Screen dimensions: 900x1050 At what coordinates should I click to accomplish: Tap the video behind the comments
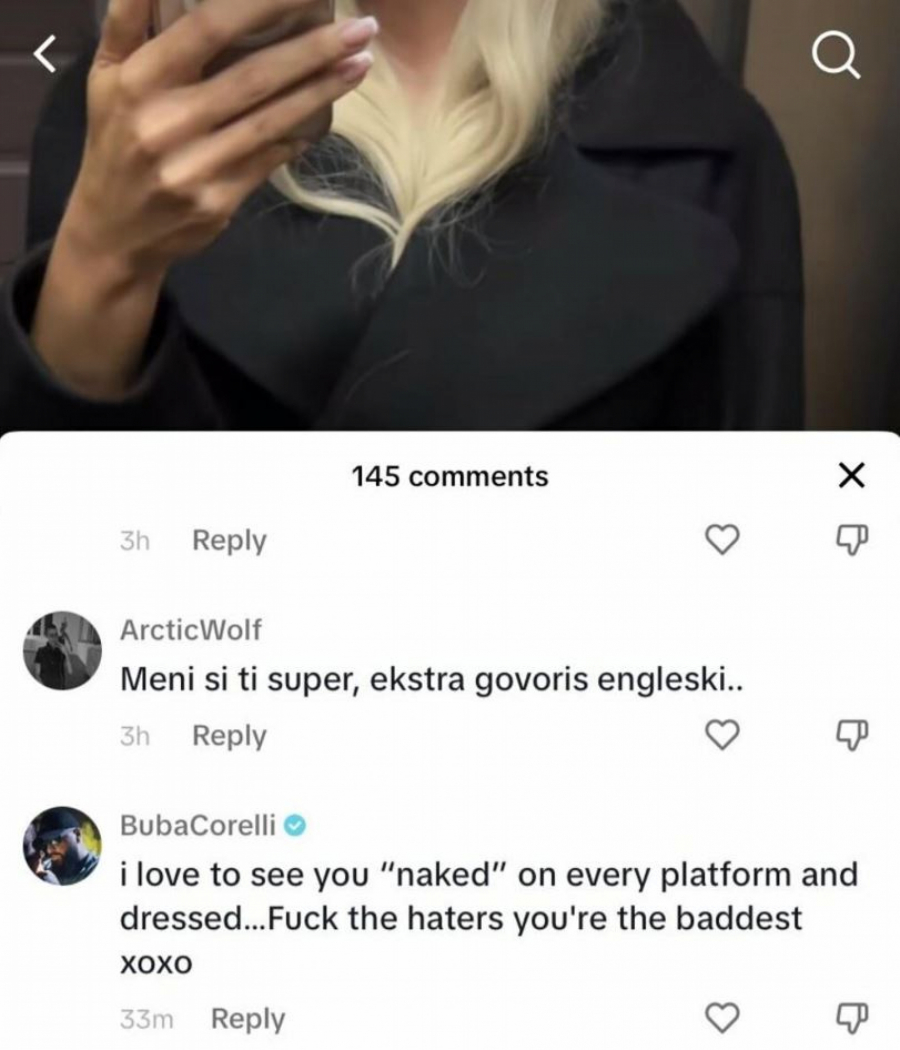point(450,250)
